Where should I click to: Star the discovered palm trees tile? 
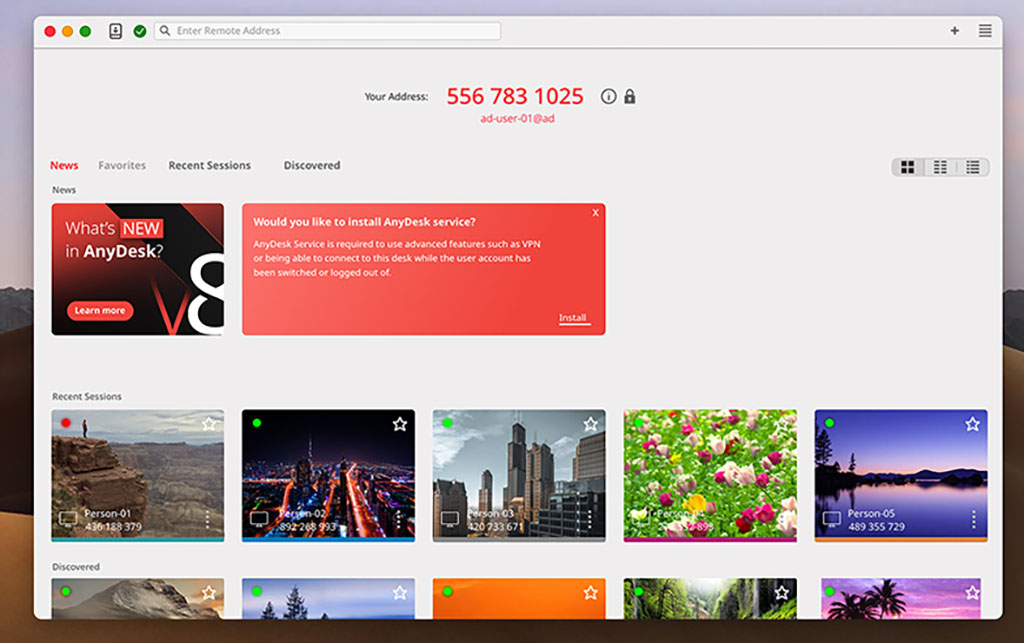coord(972,593)
